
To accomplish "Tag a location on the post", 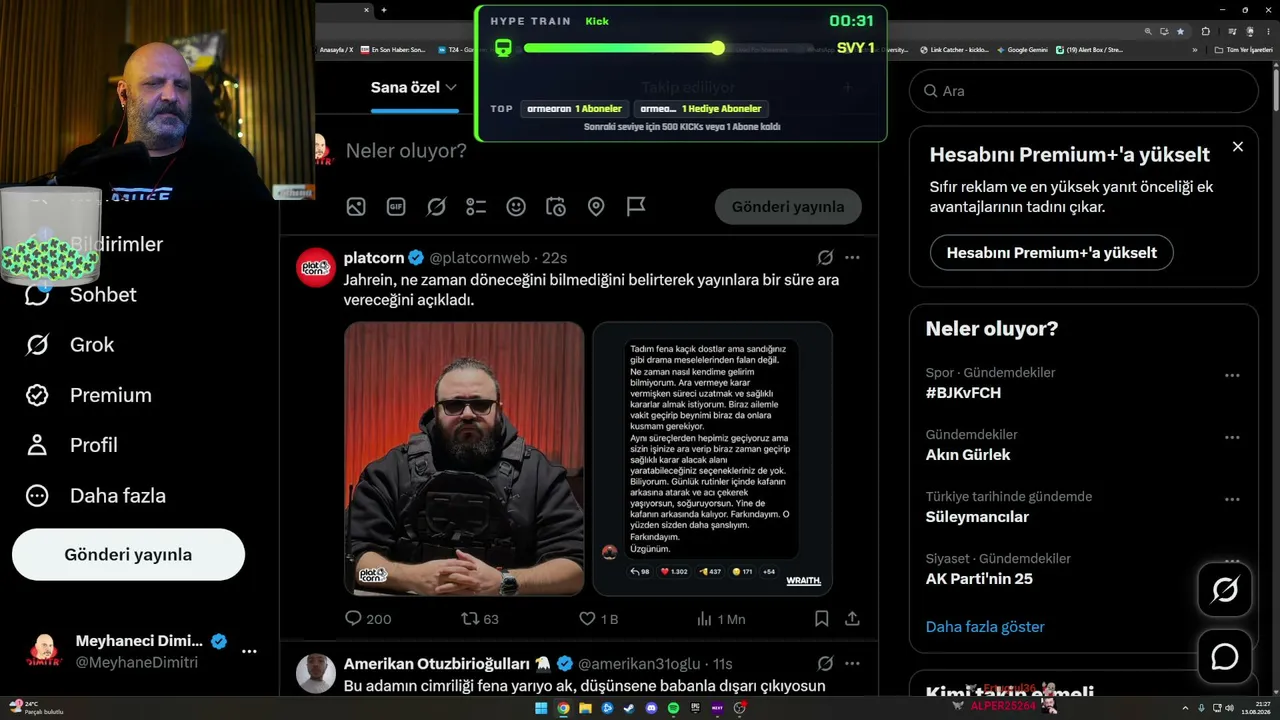I will (596, 207).
